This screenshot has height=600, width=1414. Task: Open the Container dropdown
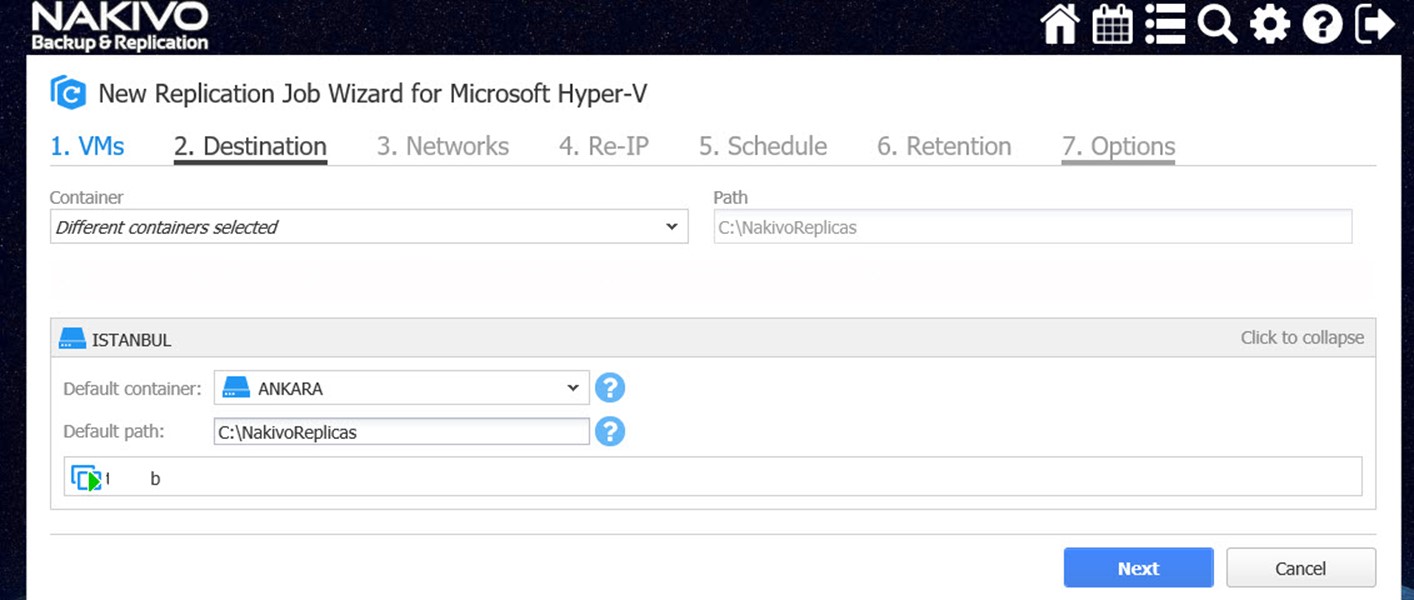369,227
